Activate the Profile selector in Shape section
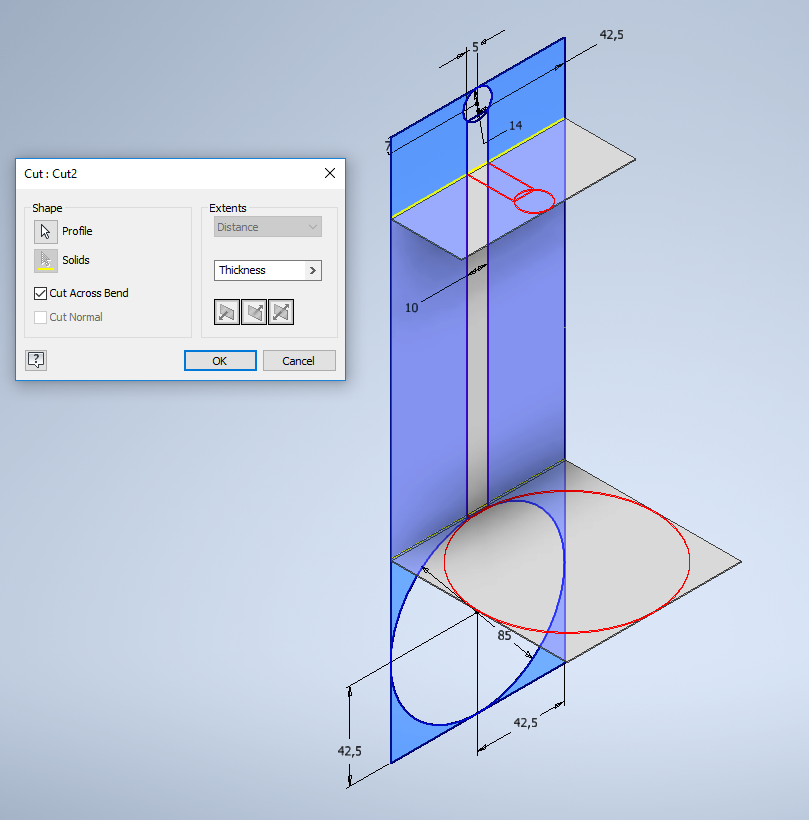 [x=44, y=231]
